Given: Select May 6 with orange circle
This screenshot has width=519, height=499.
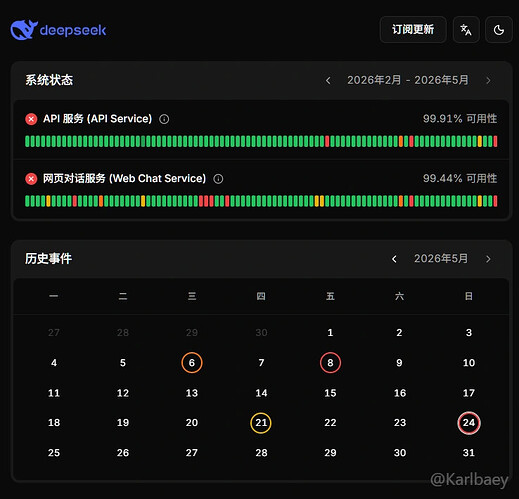Looking at the screenshot, I should pyautogui.click(x=192, y=363).
